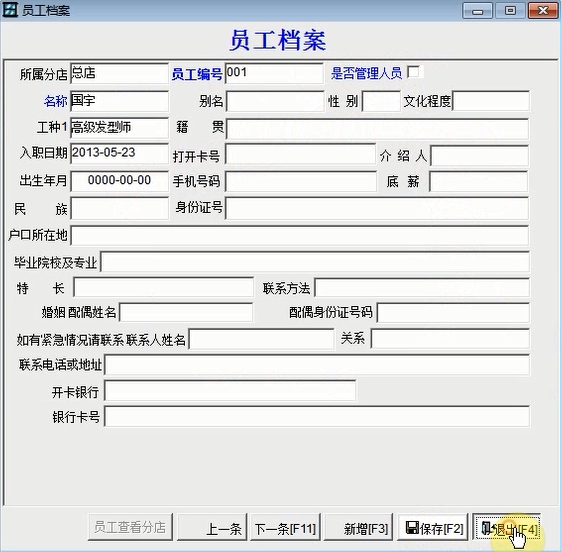This screenshot has width=561, height=552.
Task: Click the 性别 input box
Action: pyautogui.click(x=381, y=101)
